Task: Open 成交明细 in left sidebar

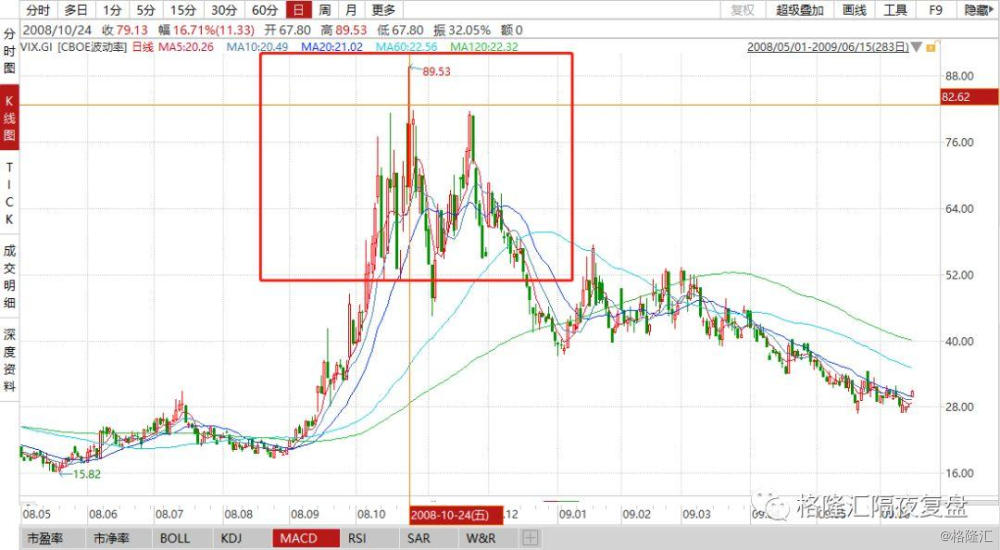Action: tap(10, 275)
